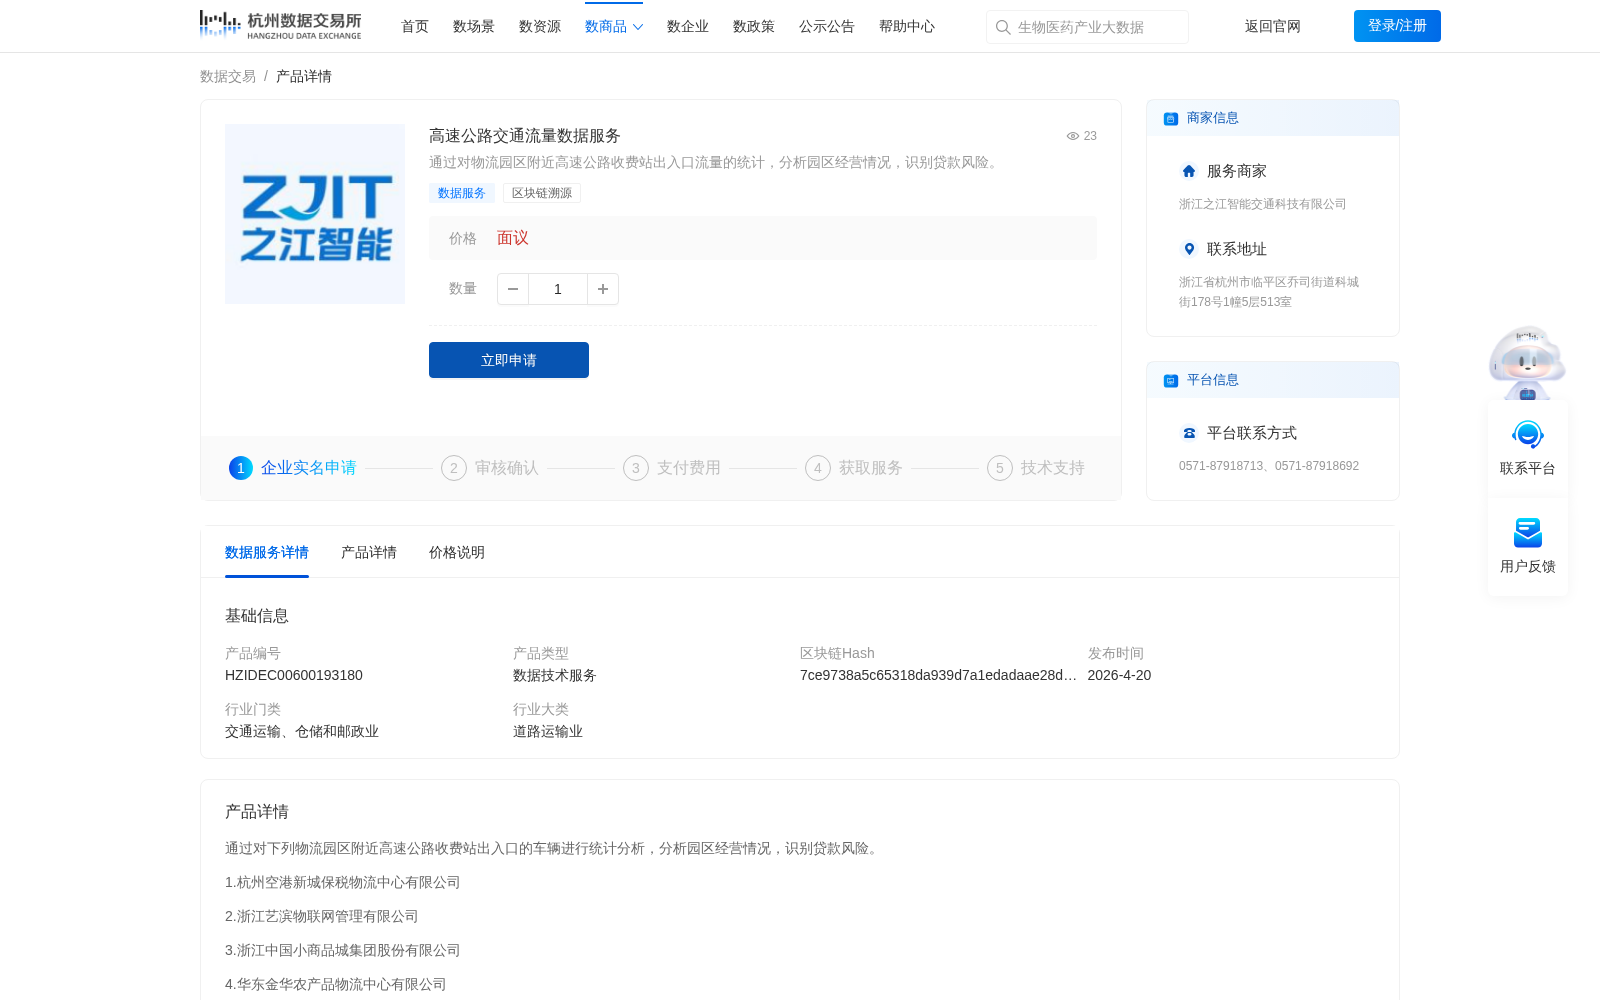
Task: Click step 2 circle 审核确认
Action: pos(454,468)
